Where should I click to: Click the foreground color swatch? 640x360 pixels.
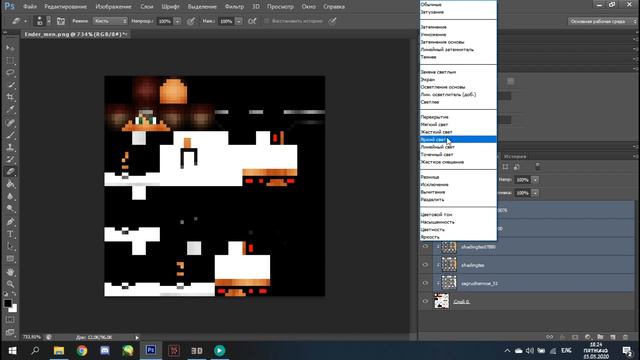[8, 303]
